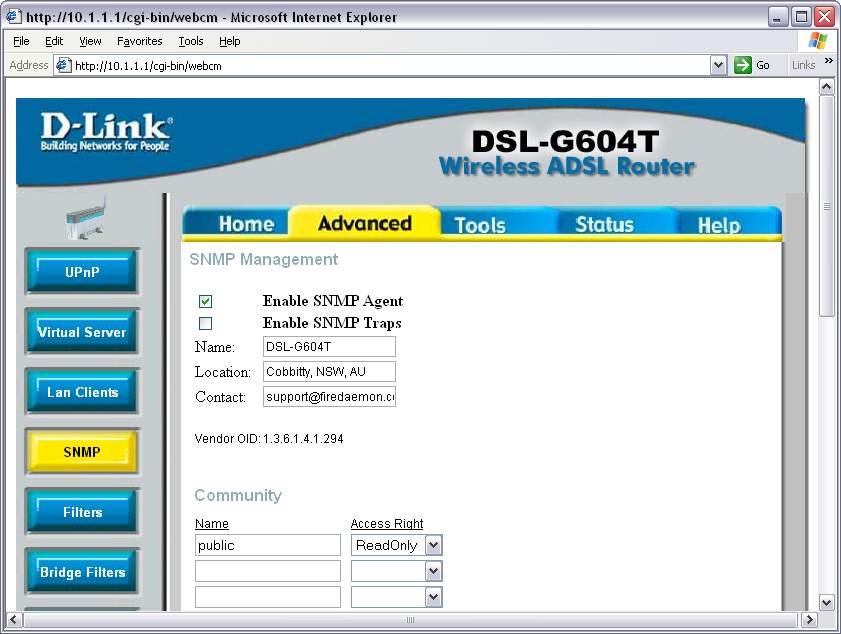Open the Virtual Server page
The height and width of the screenshot is (634, 841).
pyautogui.click(x=82, y=332)
